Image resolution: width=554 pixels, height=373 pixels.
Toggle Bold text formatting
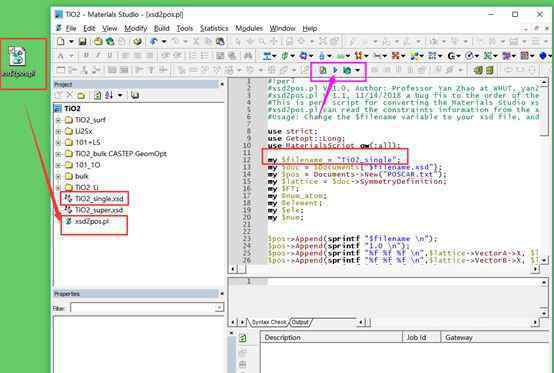[86, 55]
